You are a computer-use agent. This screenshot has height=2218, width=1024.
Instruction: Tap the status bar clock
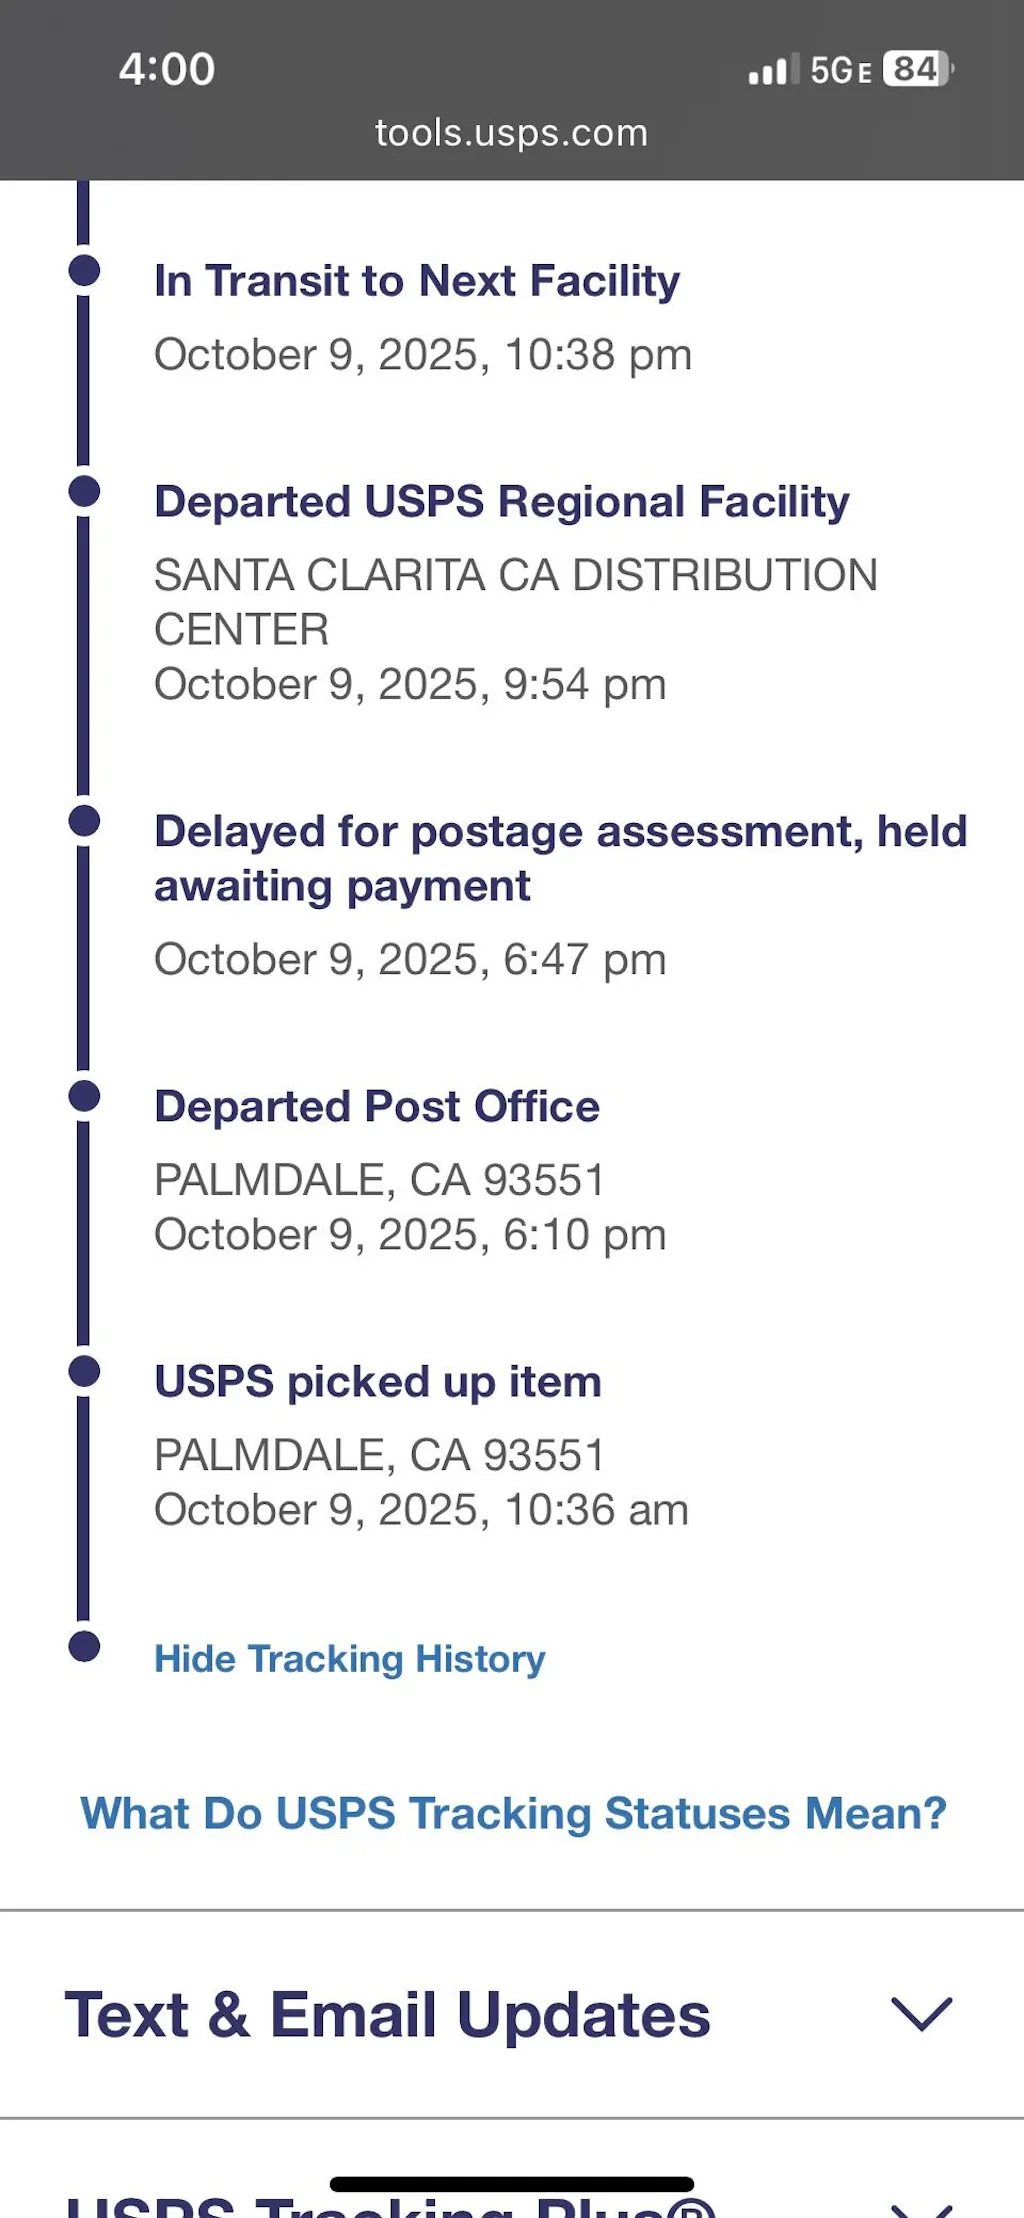click(x=167, y=69)
